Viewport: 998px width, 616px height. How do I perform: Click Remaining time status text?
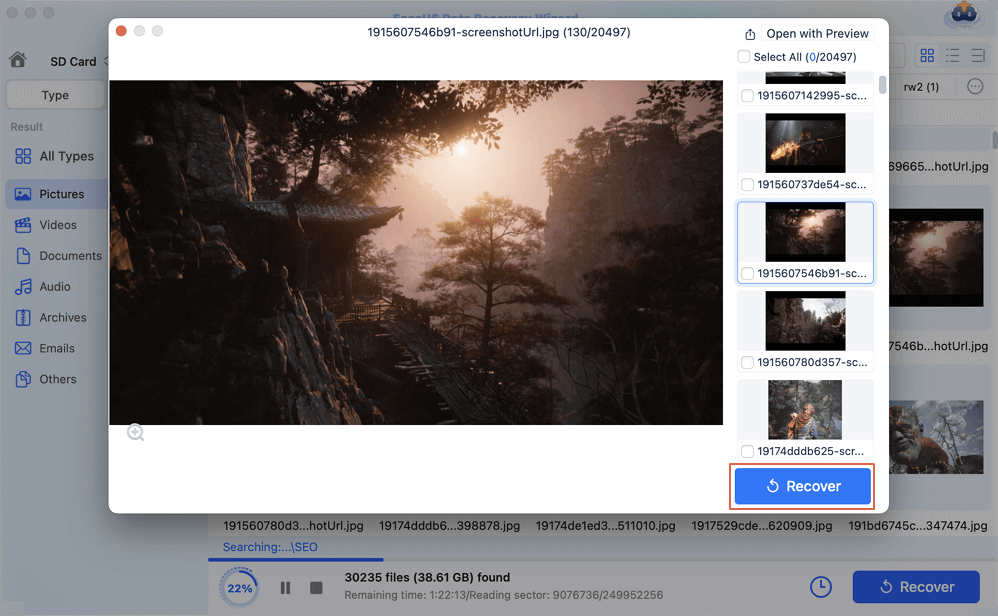503,596
